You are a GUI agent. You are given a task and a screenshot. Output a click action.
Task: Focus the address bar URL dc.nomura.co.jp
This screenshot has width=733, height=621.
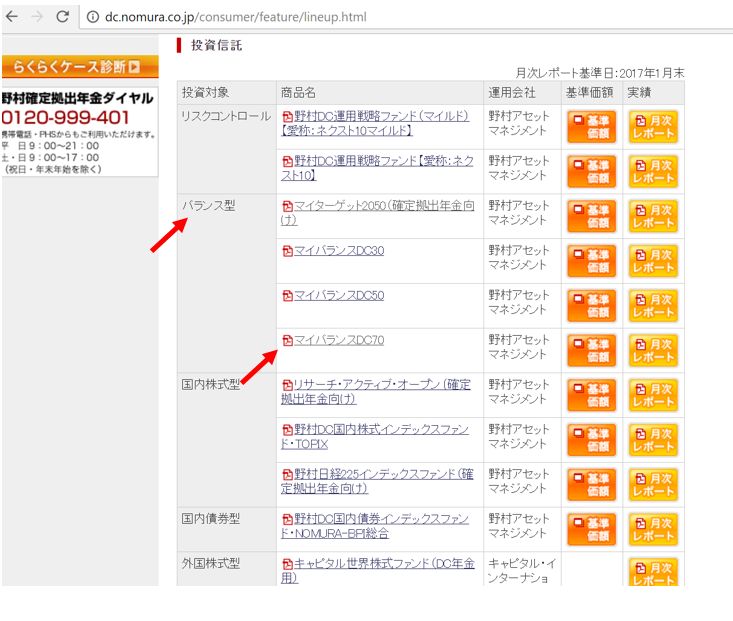pos(236,17)
